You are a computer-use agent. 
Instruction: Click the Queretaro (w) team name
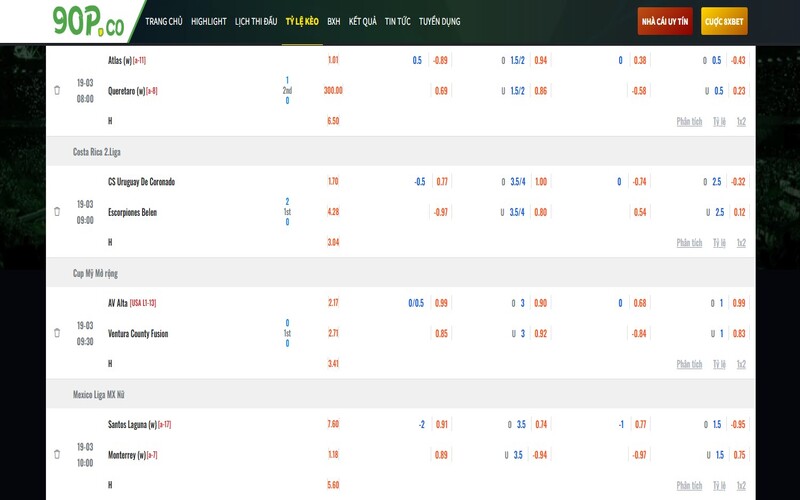(127, 91)
